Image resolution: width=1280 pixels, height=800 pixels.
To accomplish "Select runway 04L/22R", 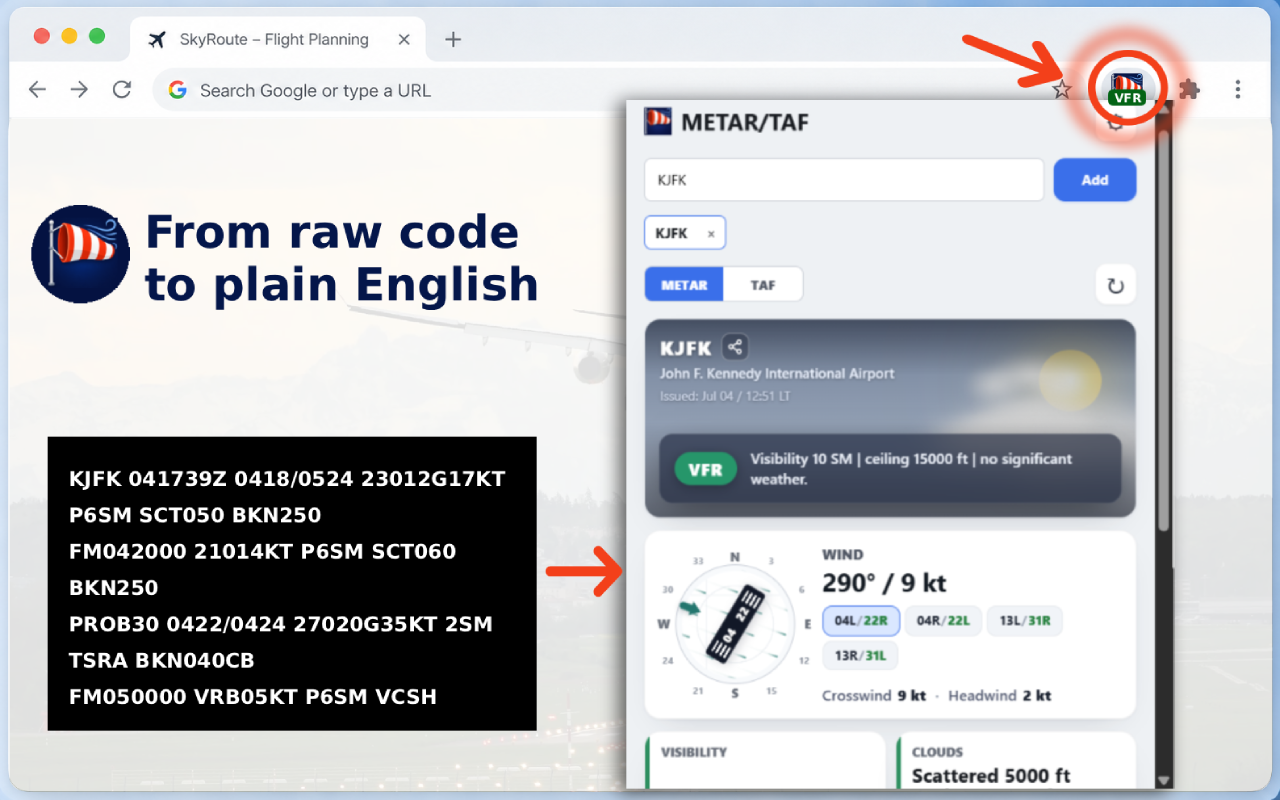I will (861, 621).
